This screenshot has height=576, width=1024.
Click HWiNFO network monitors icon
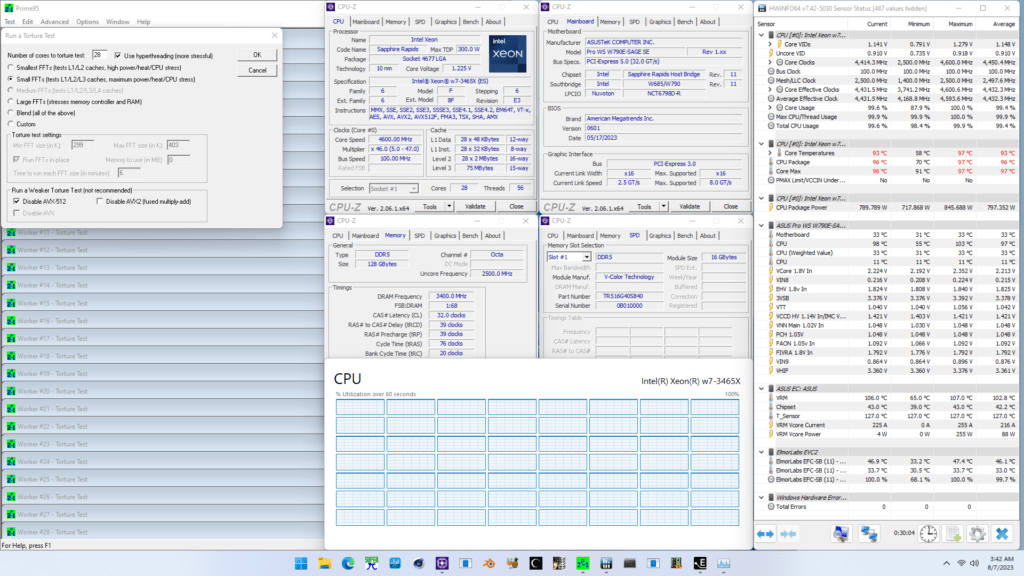pos(869,534)
